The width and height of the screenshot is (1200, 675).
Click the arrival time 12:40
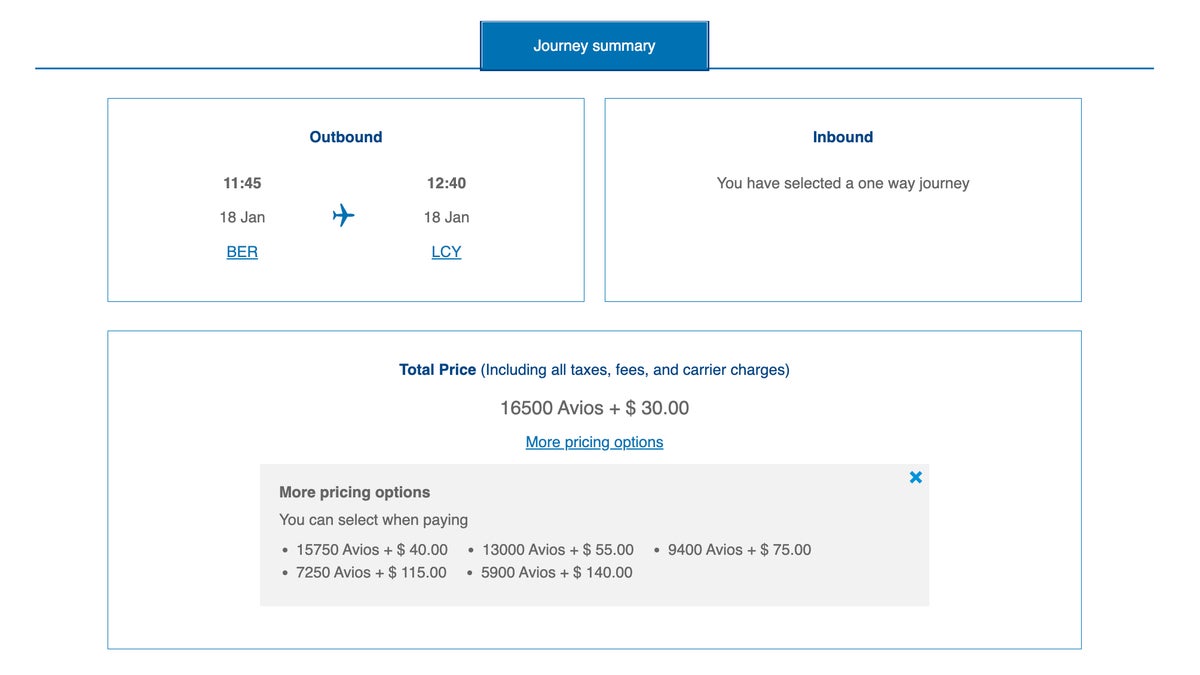(446, 183)
